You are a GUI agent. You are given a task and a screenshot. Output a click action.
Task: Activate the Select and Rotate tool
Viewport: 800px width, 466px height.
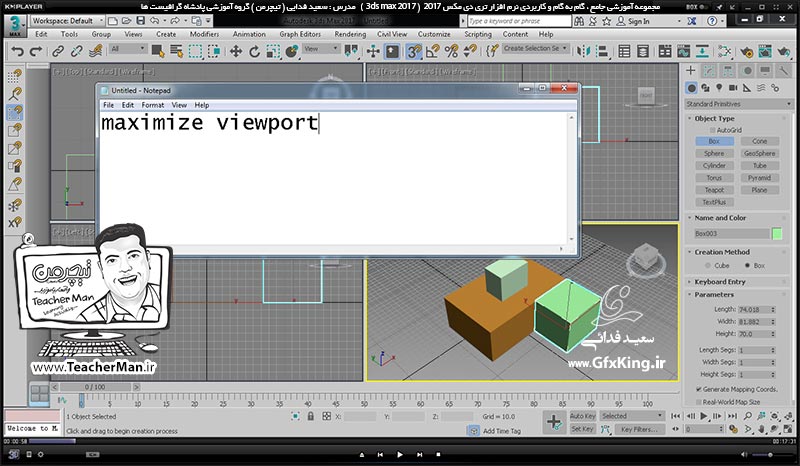click(x=254, y=51)
